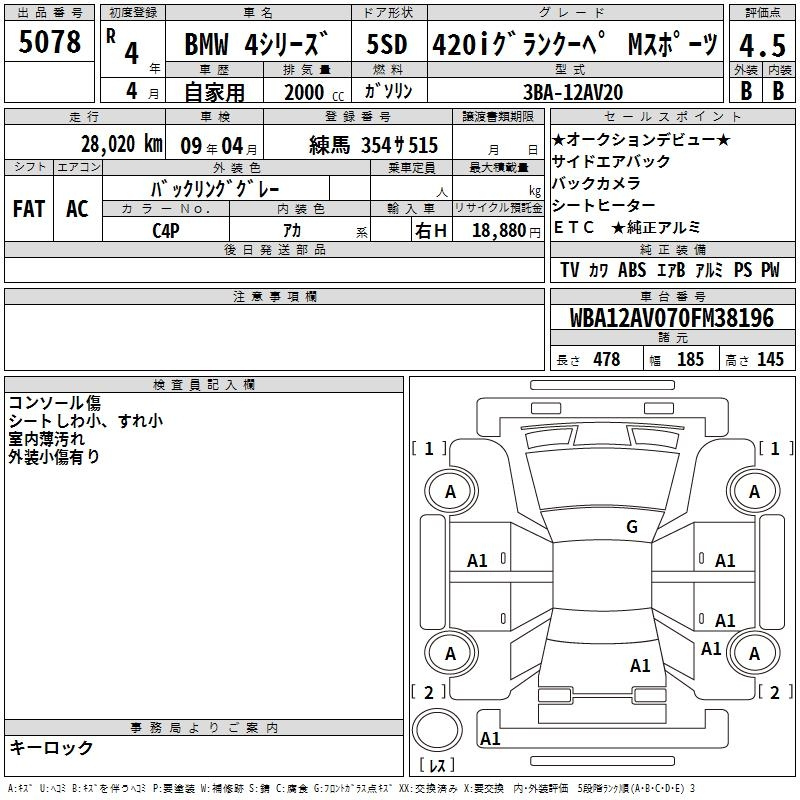Click the car name BMW 4シリーズ

[x=256, y=45]
